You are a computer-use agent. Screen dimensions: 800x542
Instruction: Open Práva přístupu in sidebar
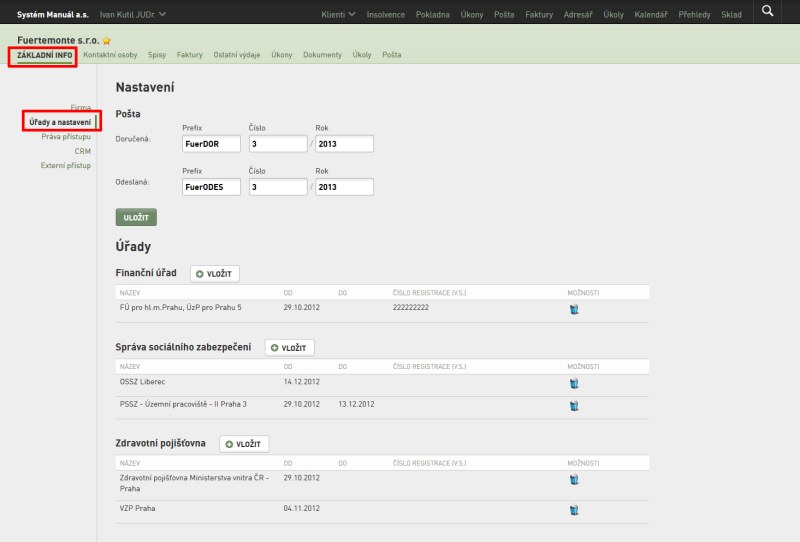(x=66, y=136)
